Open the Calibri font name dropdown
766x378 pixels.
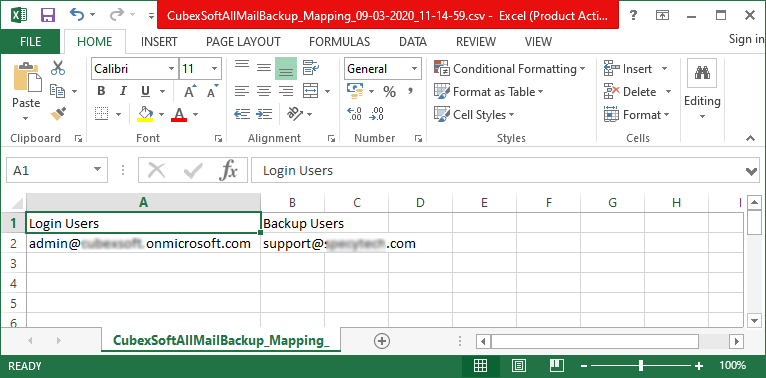[x=171, y=69]
